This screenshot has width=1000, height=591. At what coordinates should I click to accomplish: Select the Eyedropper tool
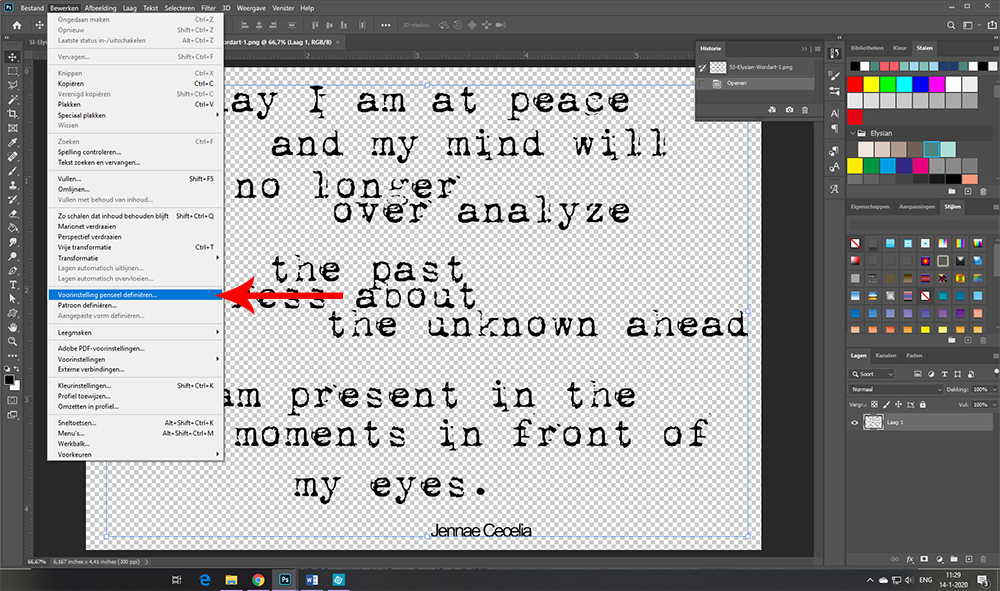(12, 142)
